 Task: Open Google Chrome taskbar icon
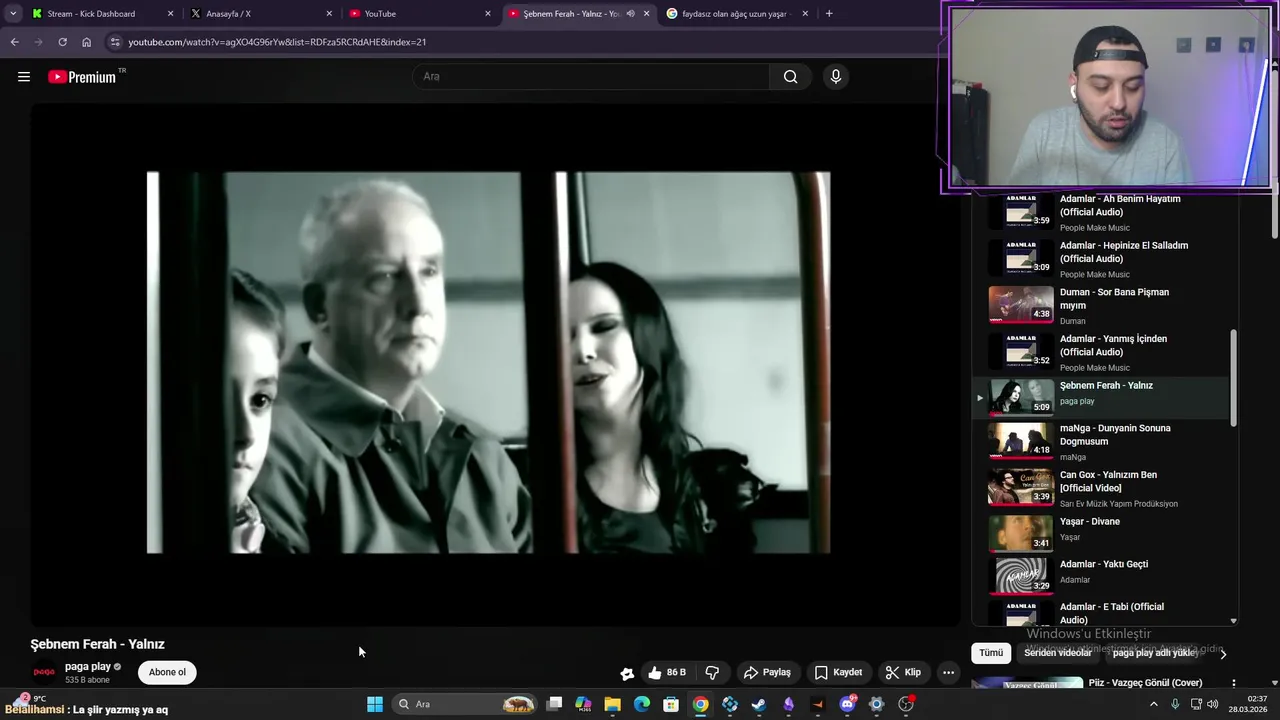pyautogui.click(x=701, y=704)
